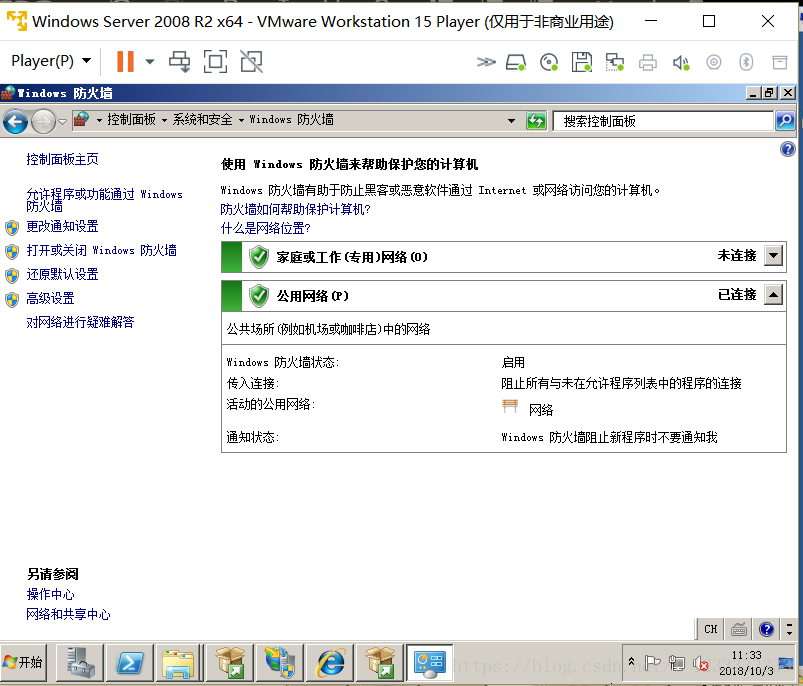
Task: Enter VMware full screen mode
Action: click(x=216, y=62)
